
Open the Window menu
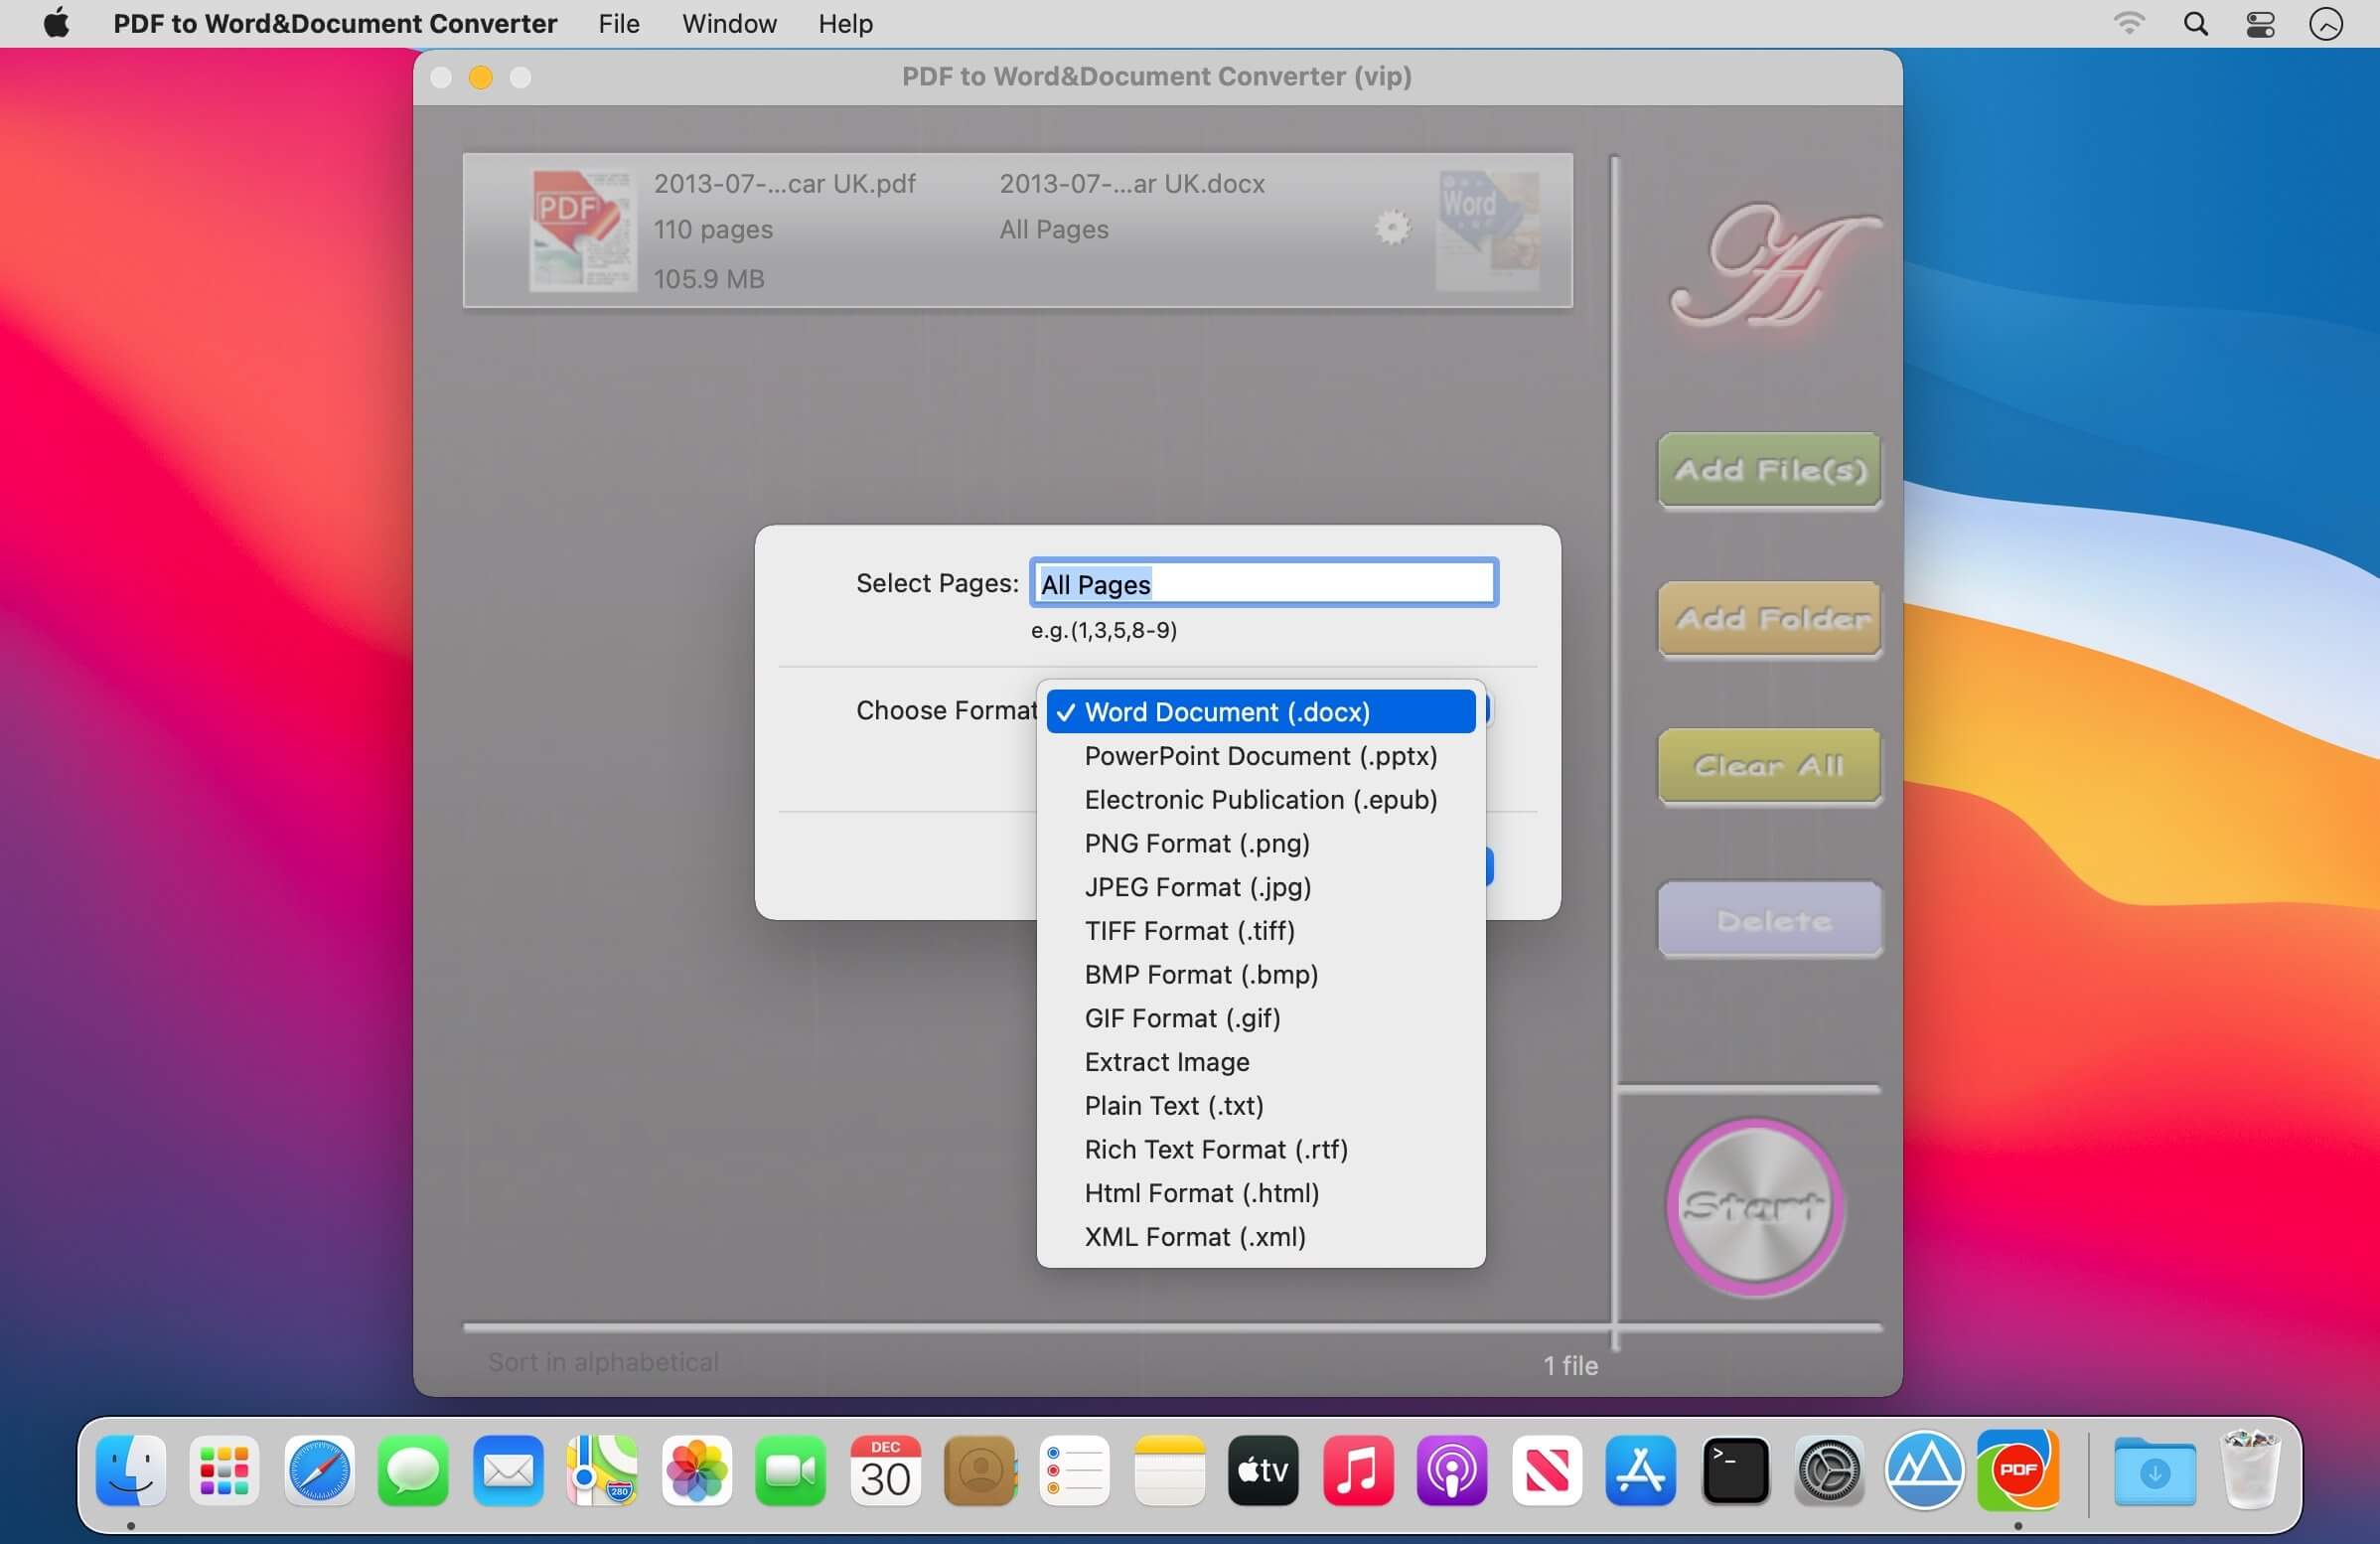tap(728, 23)
